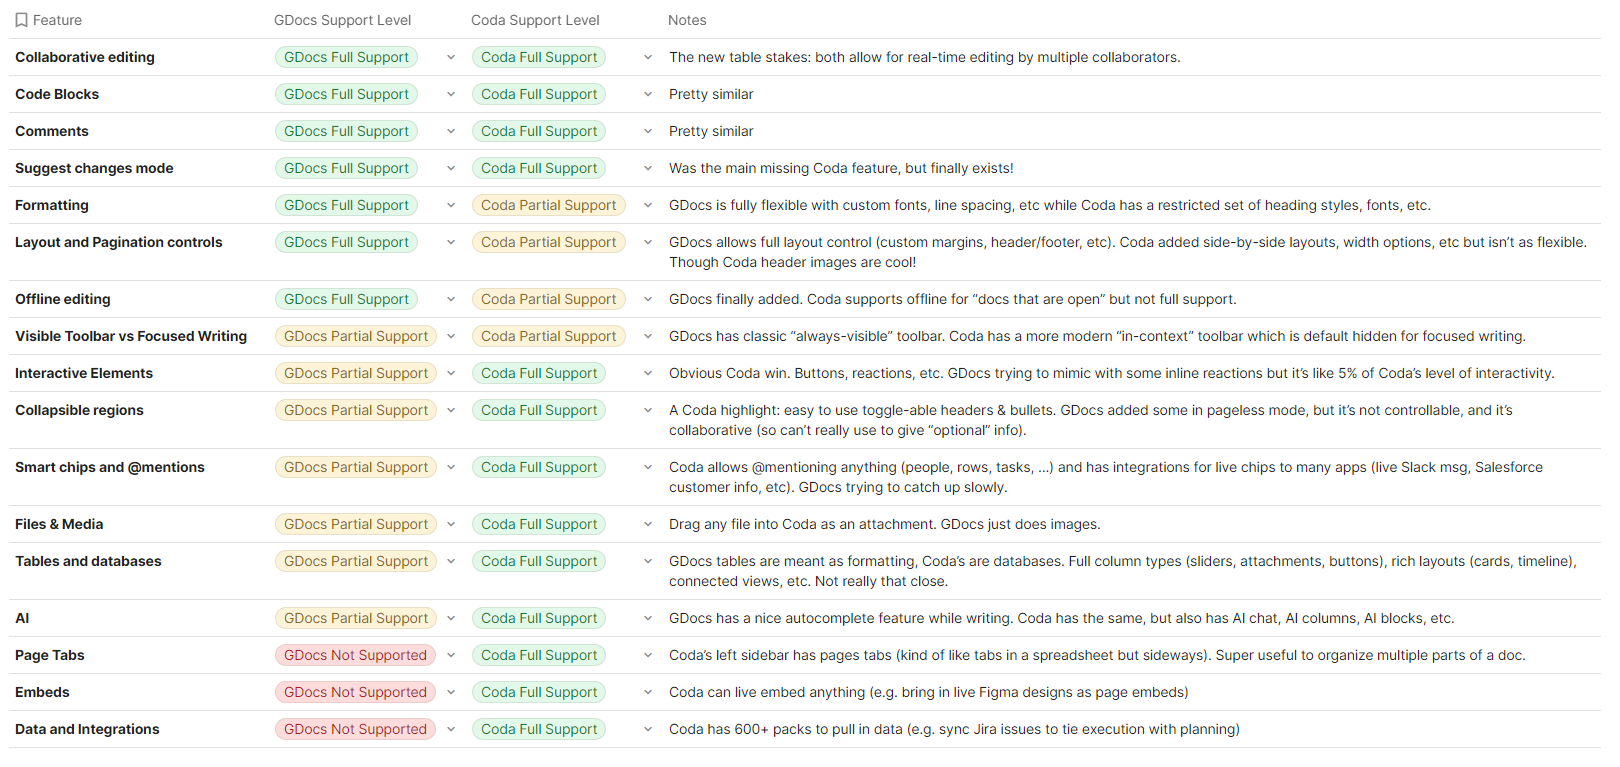Select the Page Tabs feature cell

(x=50, y=655)
